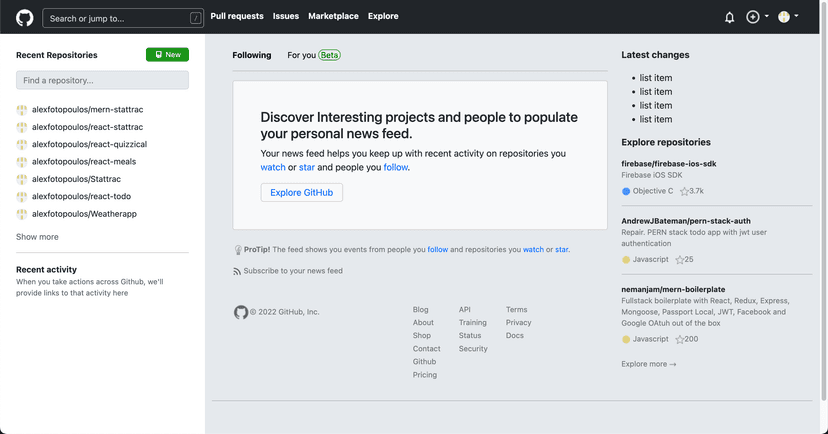Viewport: 828px width, 434px height.
Task: Click the footer GitHub logo
Action: coord(241,312)
